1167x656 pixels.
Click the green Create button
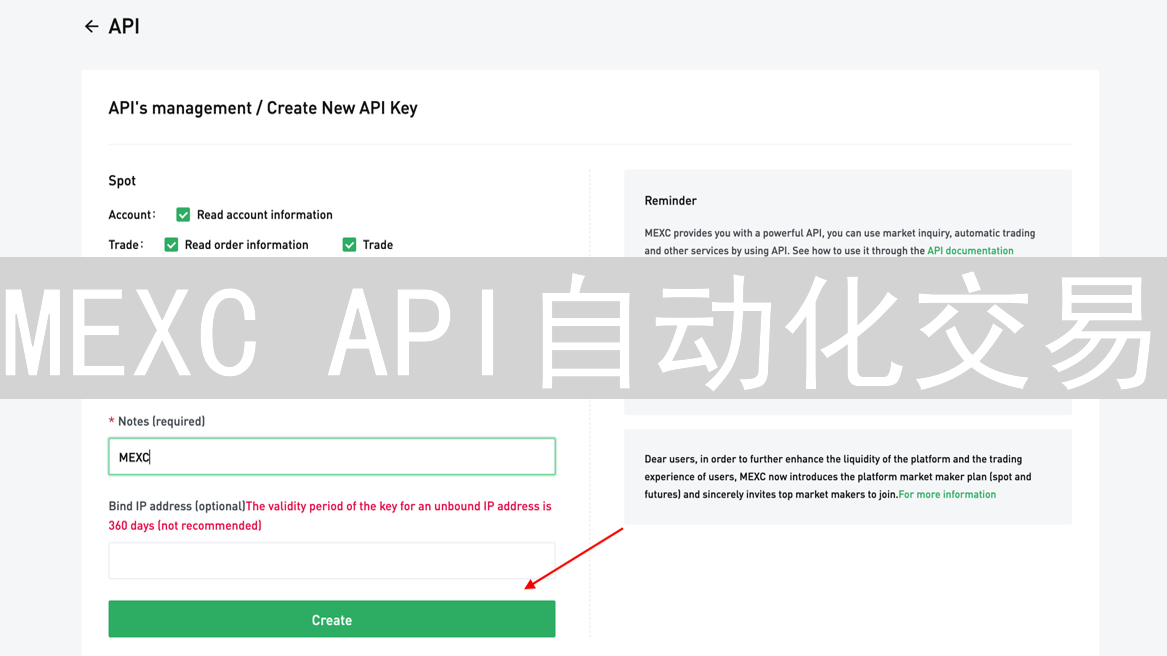coord(332,619)
